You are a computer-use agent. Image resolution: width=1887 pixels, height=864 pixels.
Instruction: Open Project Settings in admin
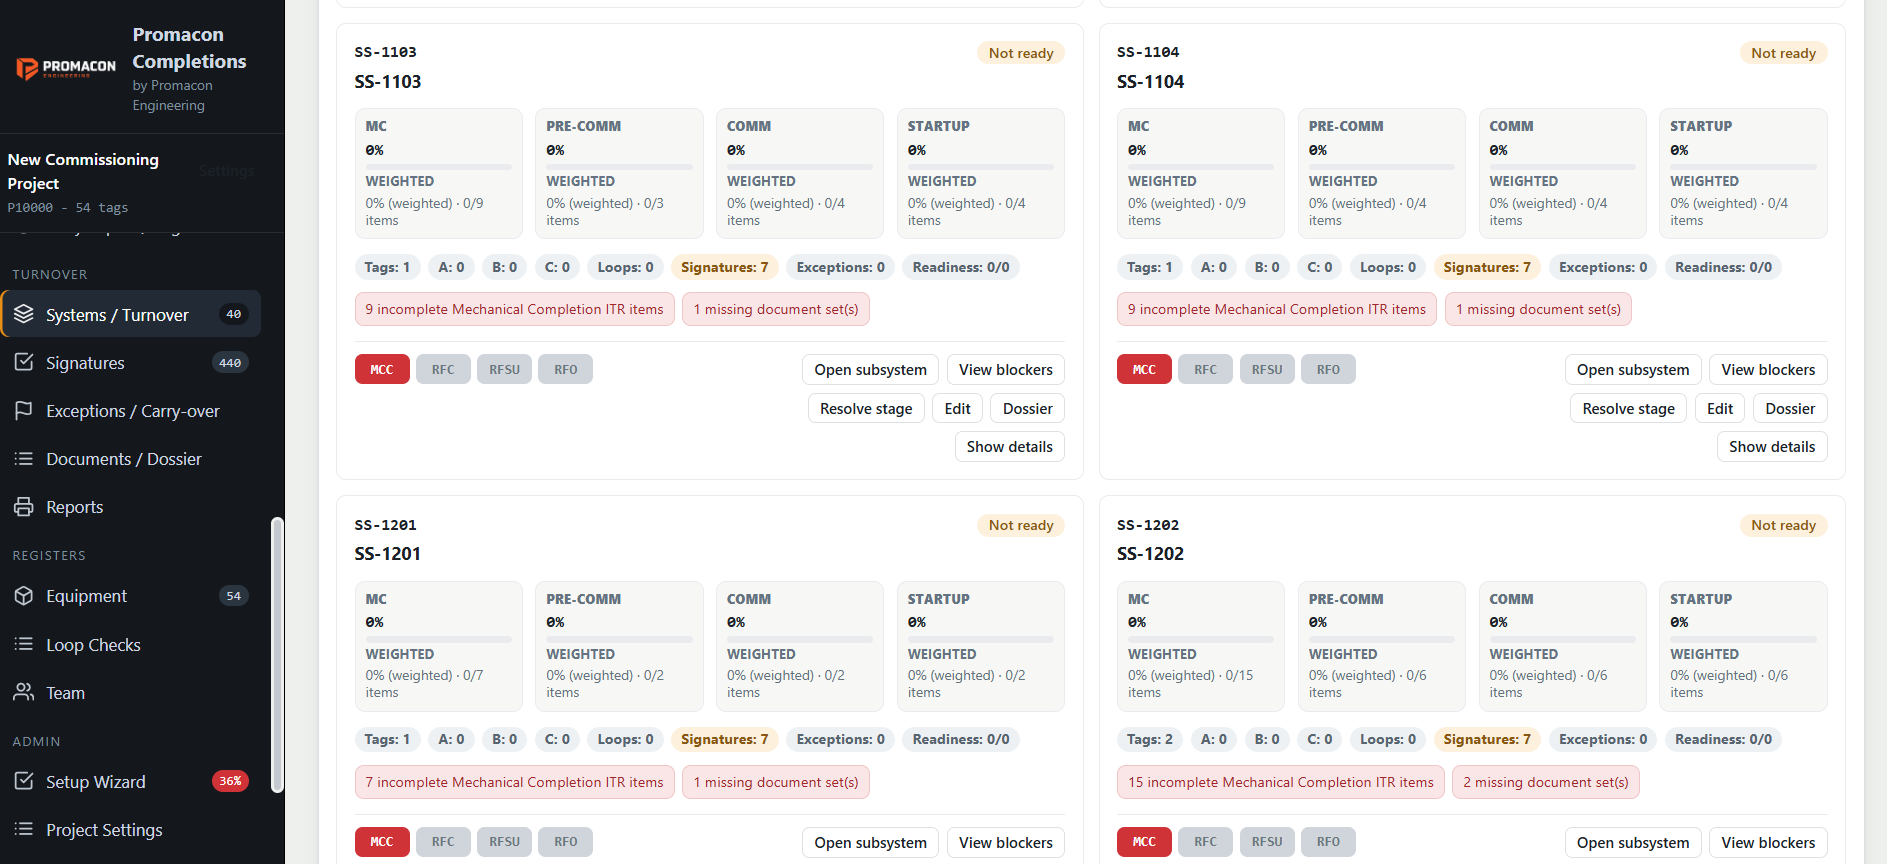(131, 829)
